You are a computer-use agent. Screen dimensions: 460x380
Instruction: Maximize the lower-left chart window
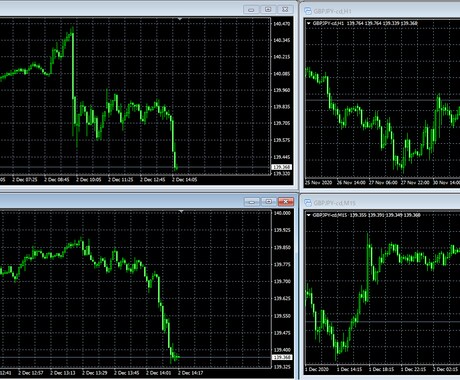tap(269, 202)
